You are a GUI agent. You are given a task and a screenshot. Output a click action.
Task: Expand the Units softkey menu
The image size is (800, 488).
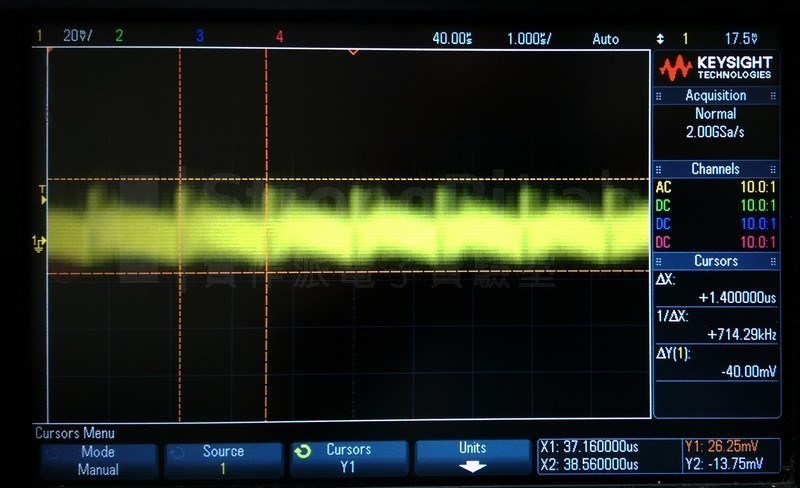pyautogui.click(x=472, y=457)
